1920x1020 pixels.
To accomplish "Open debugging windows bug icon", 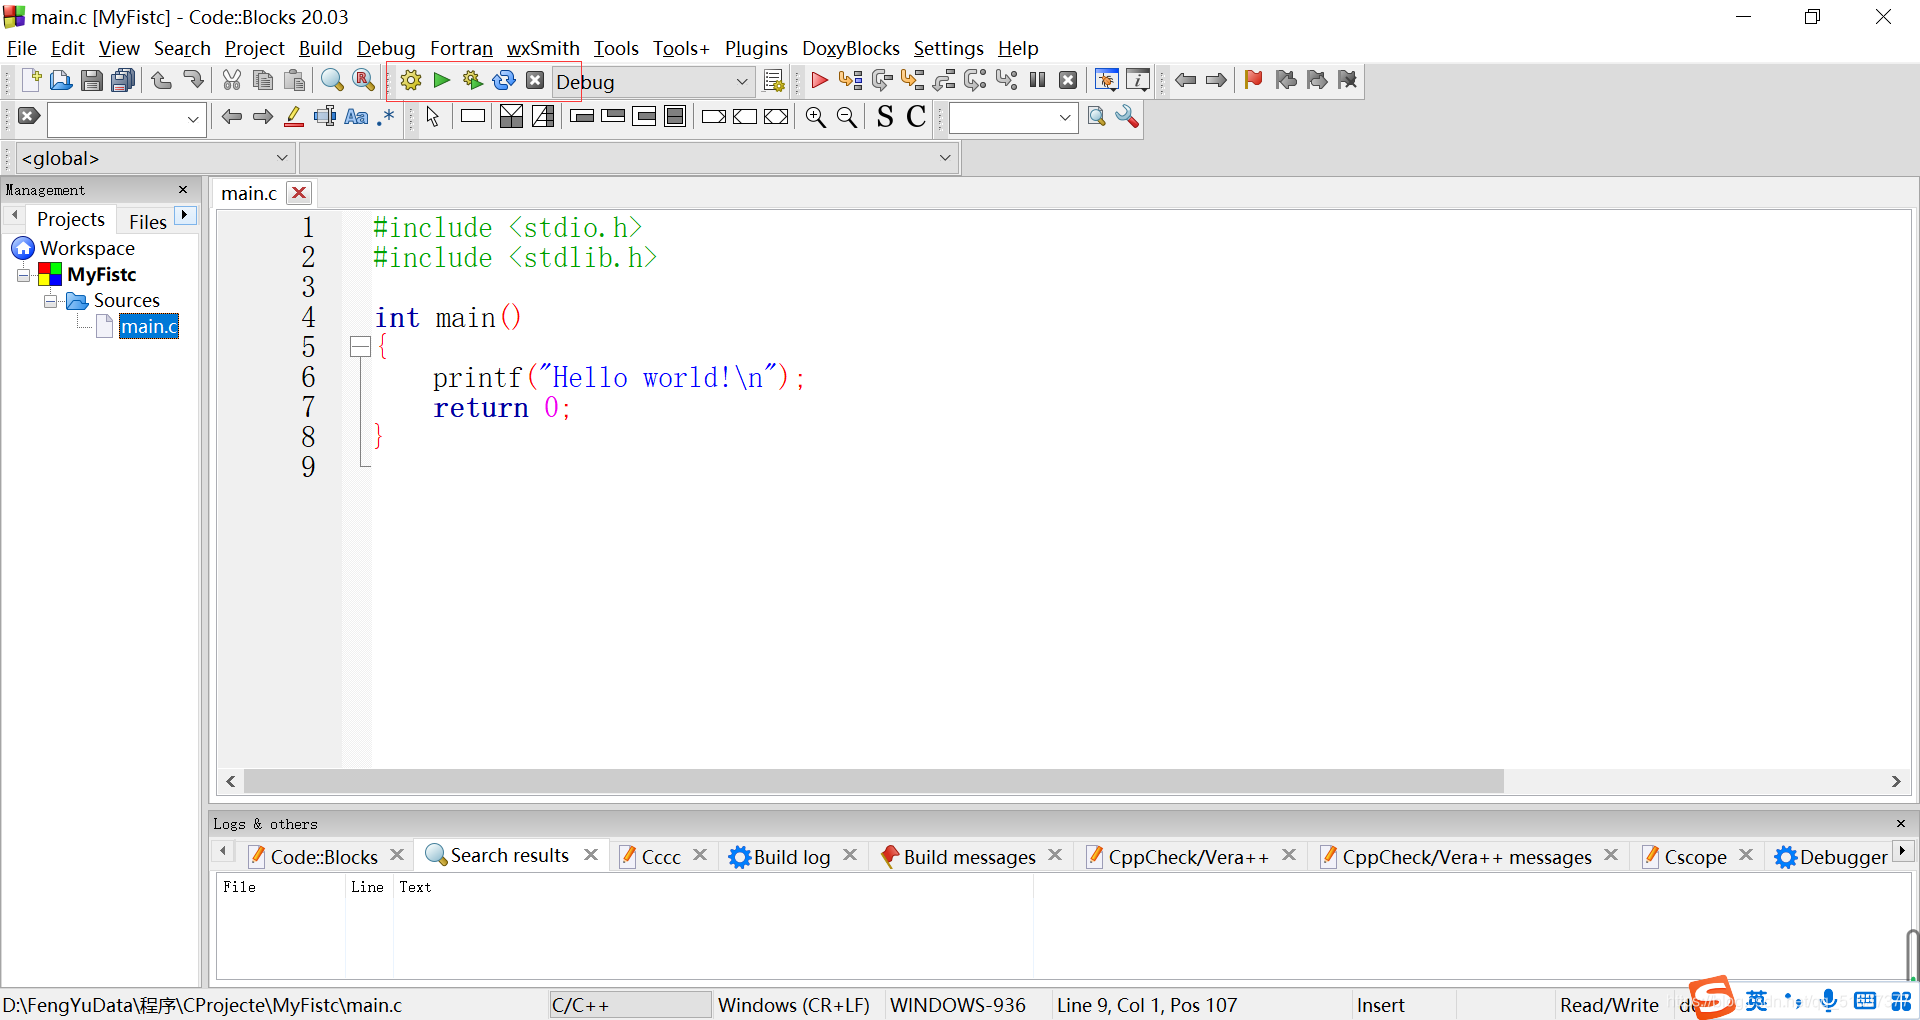I will pyautogui.click(x=1106, y=80).
